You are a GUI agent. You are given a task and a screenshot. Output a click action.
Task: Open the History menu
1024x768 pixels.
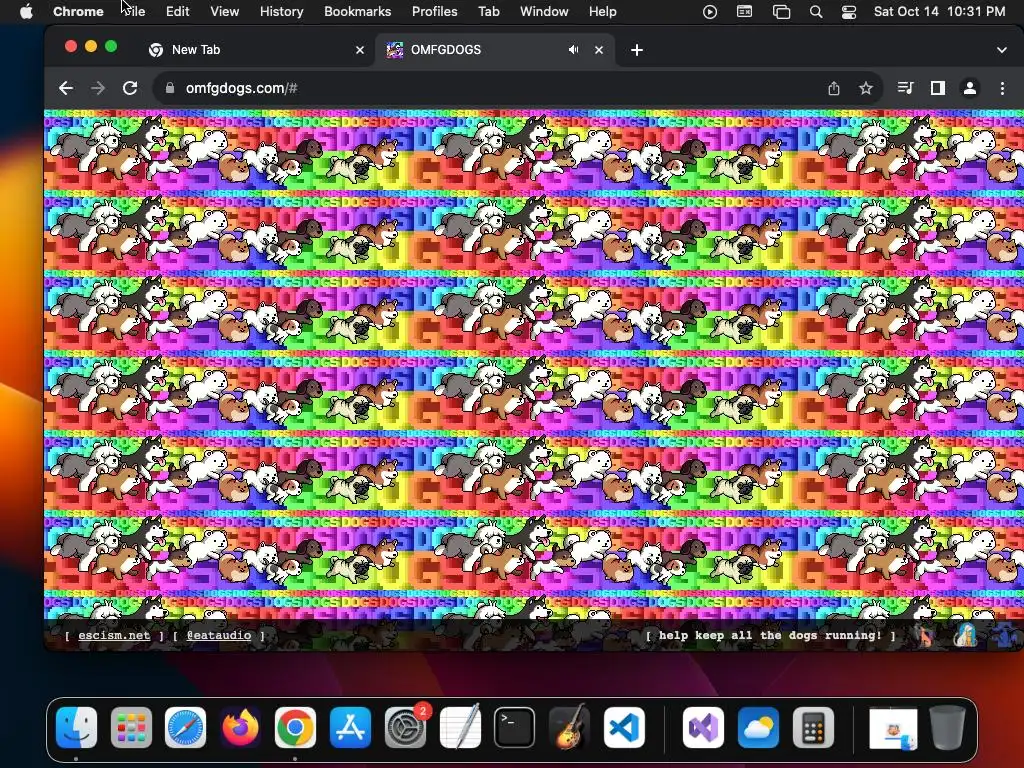tap(281, 11)
